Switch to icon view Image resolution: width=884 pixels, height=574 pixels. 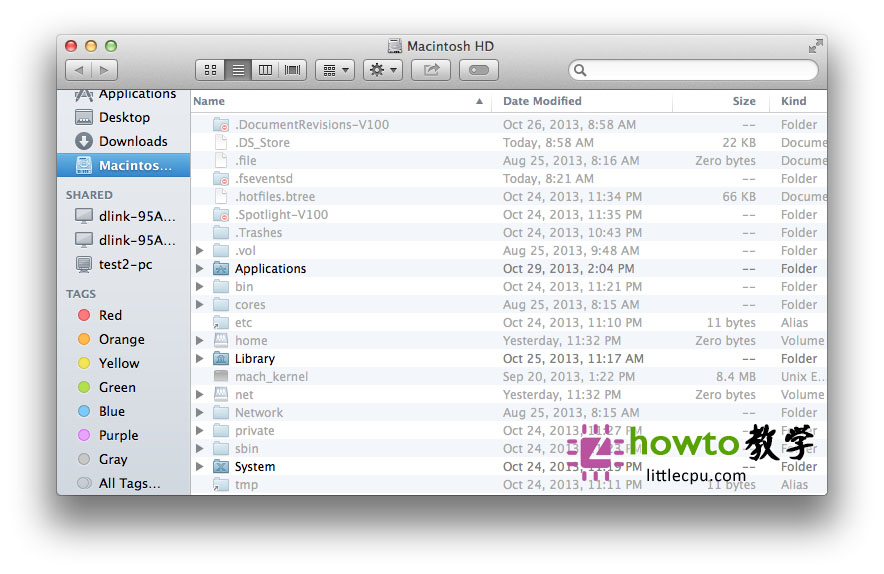click(210, 70)
